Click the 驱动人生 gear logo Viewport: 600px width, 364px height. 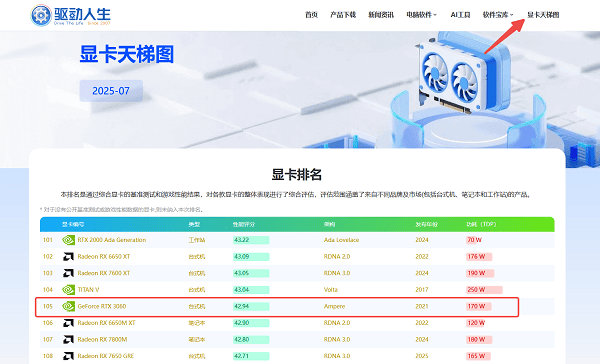point(41,15)
